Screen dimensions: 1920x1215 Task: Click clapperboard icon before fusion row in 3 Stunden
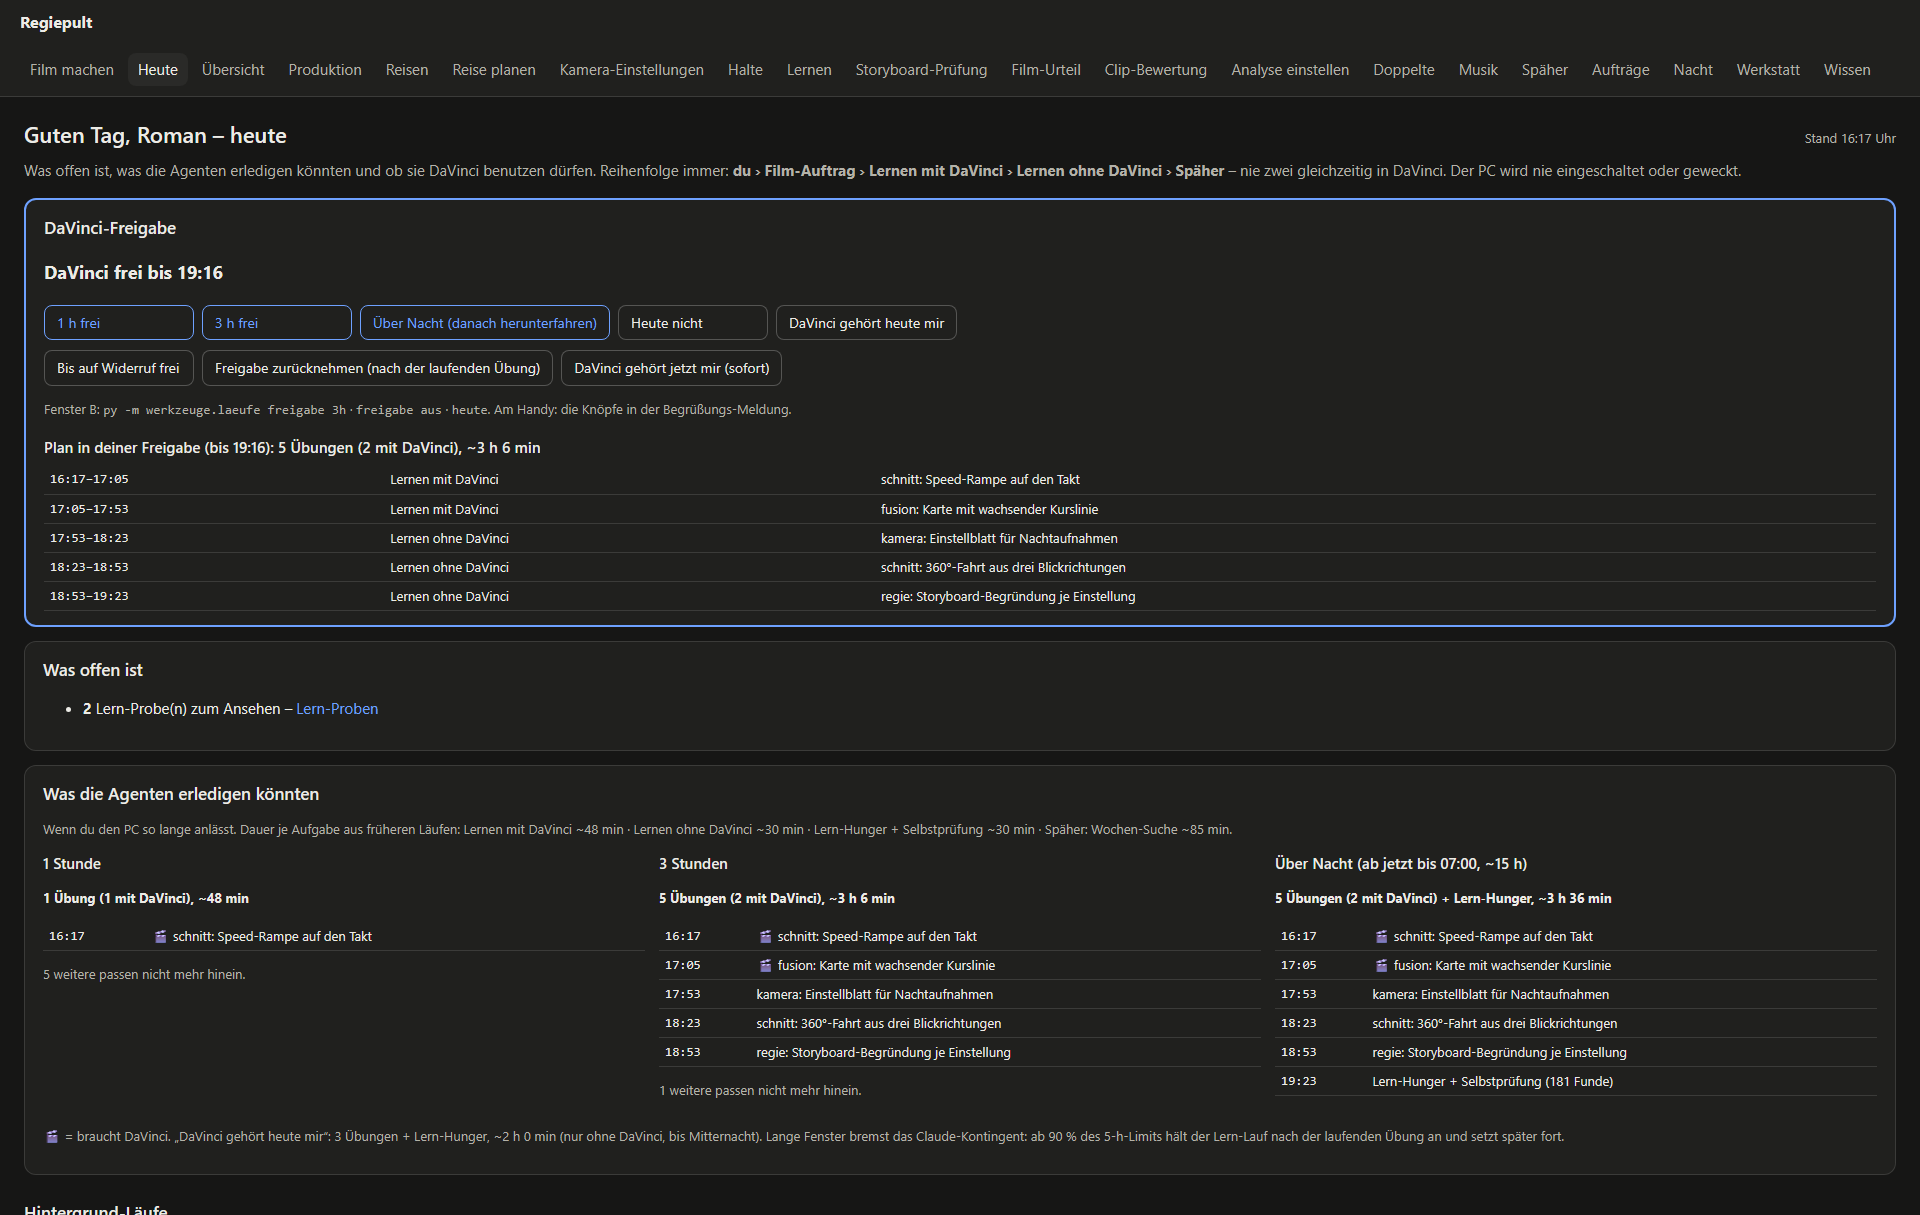click(x=766, y=966)
